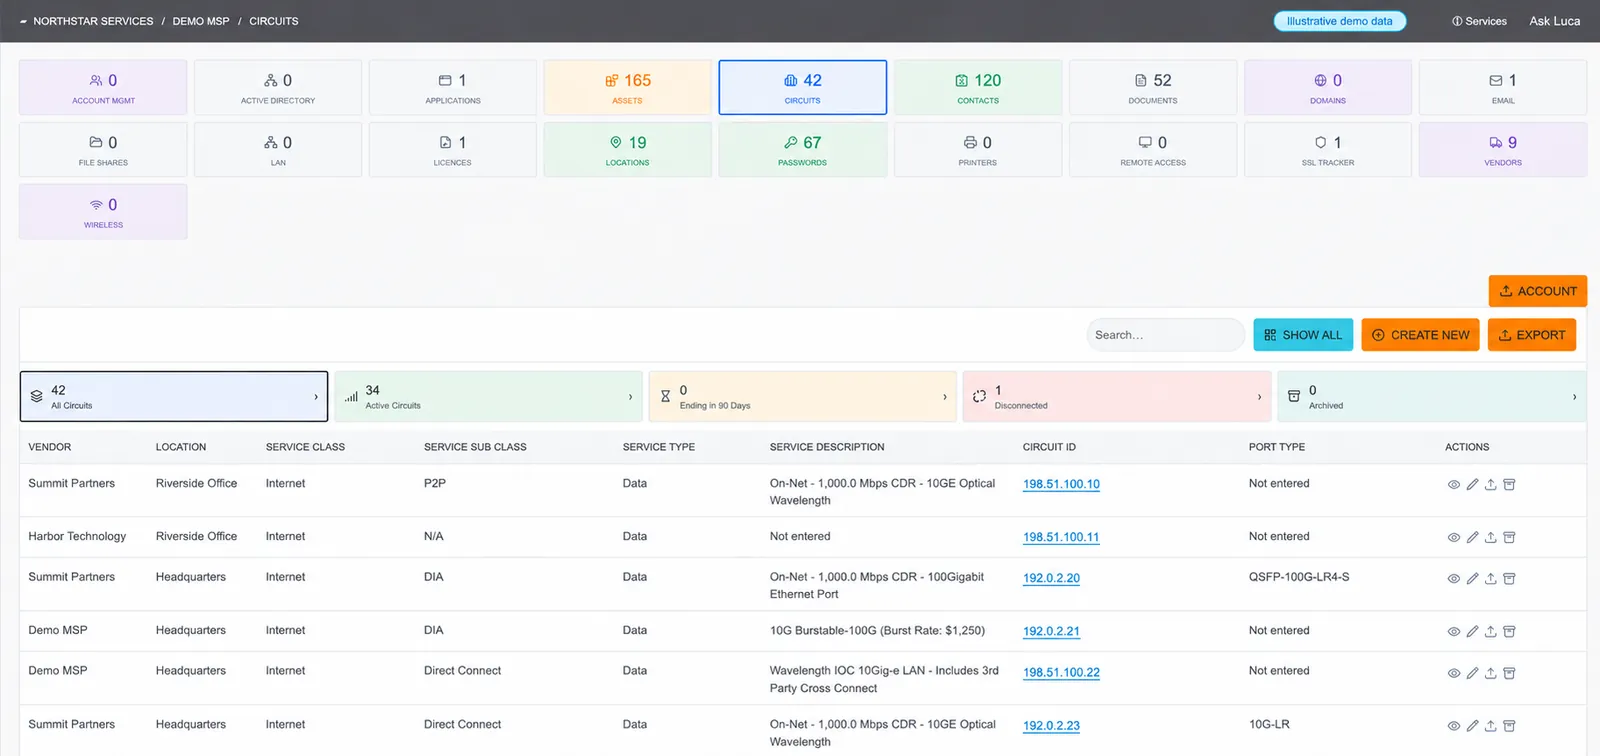Screen dimensions: 1600x756
Task: Open the Documents tile
Action: coord(1152,87)
